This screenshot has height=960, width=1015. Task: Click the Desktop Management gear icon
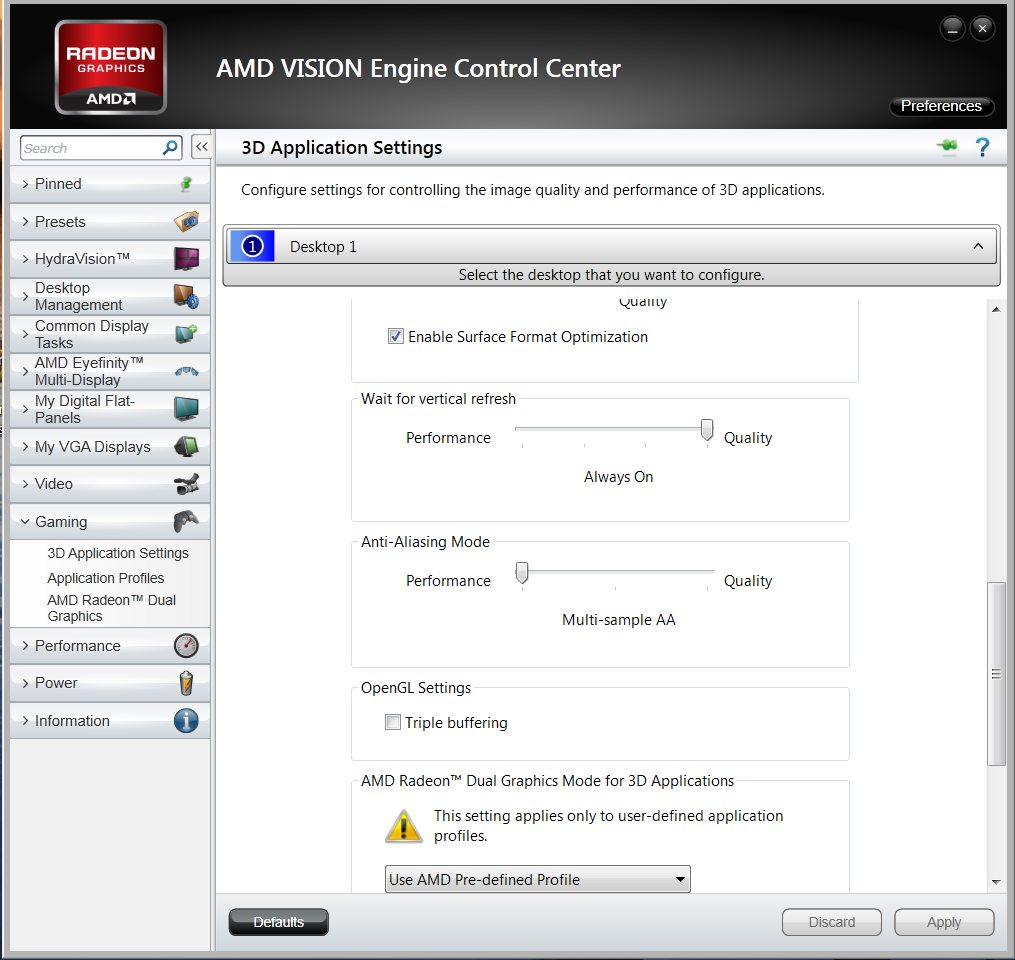click(186, 296)
